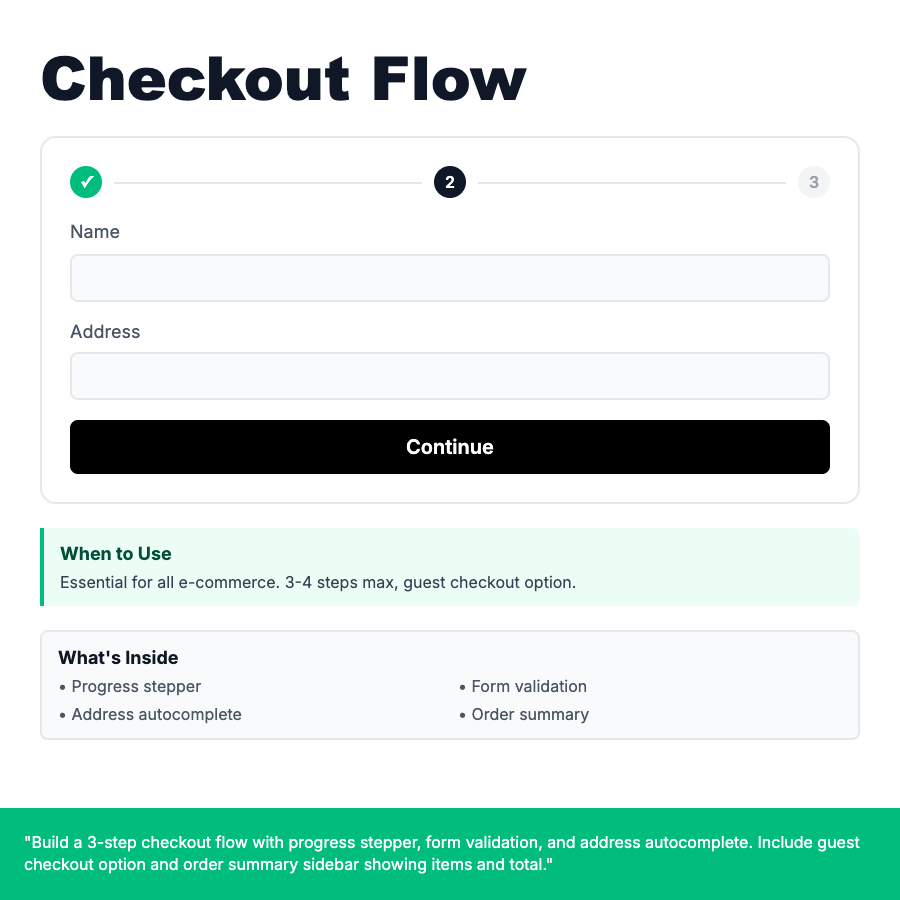Click the Form validation bullet item

coord(528,686)
